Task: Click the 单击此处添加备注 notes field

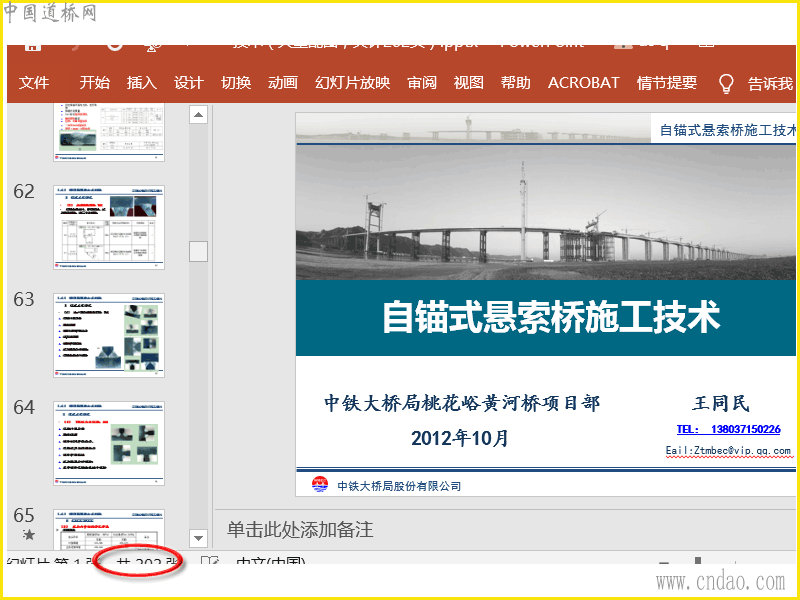Action: [300, 529]
